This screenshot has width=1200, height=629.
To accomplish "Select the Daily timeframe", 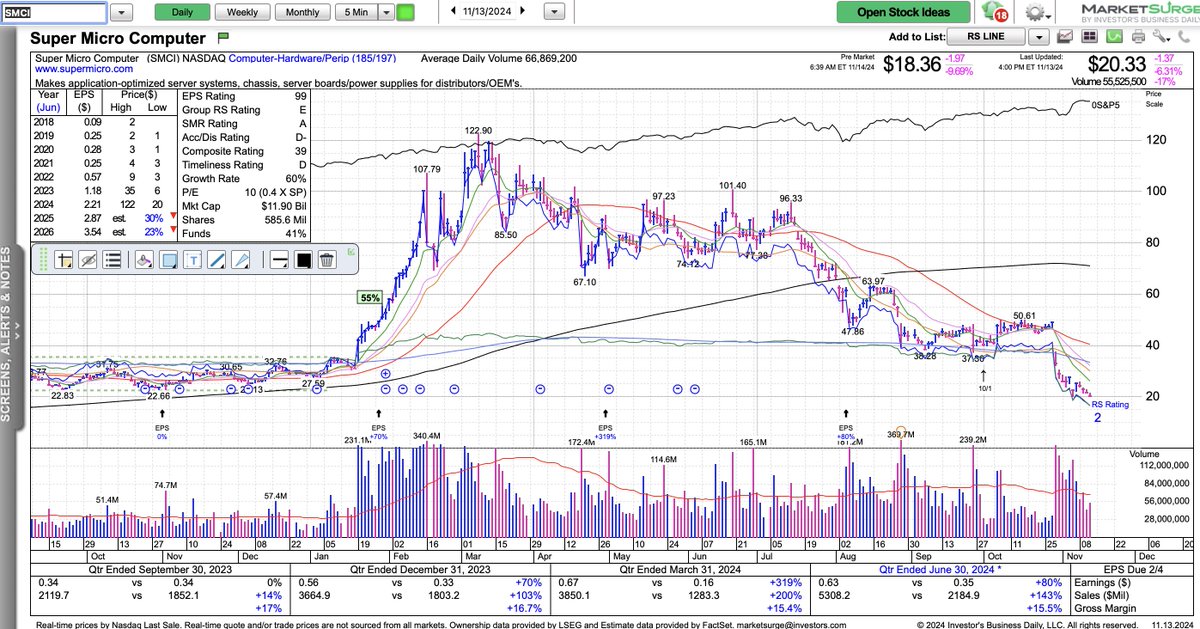I will pyautogui.click(x=183, y=12).
